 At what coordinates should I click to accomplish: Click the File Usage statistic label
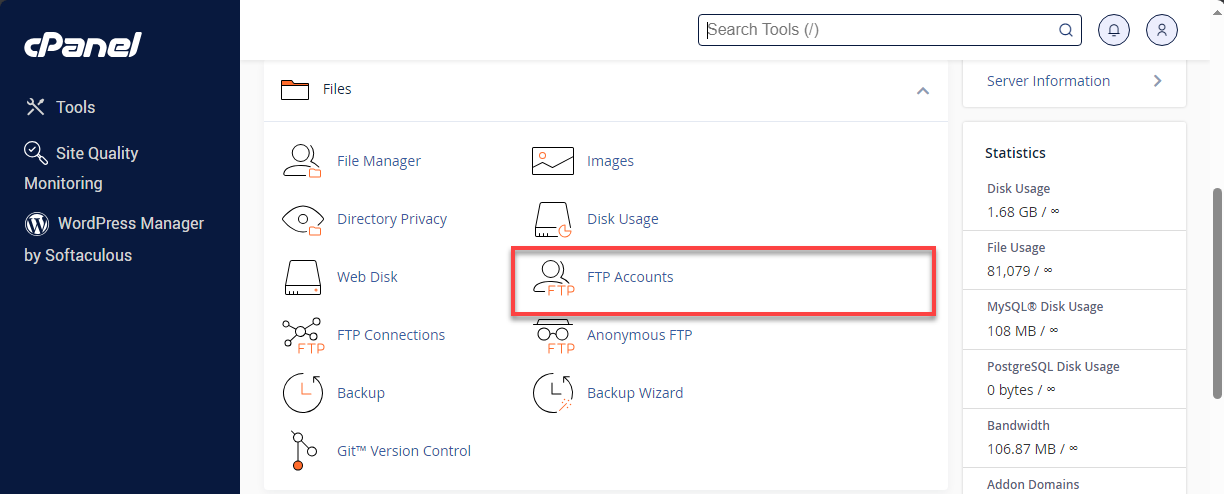[1016, 248]
